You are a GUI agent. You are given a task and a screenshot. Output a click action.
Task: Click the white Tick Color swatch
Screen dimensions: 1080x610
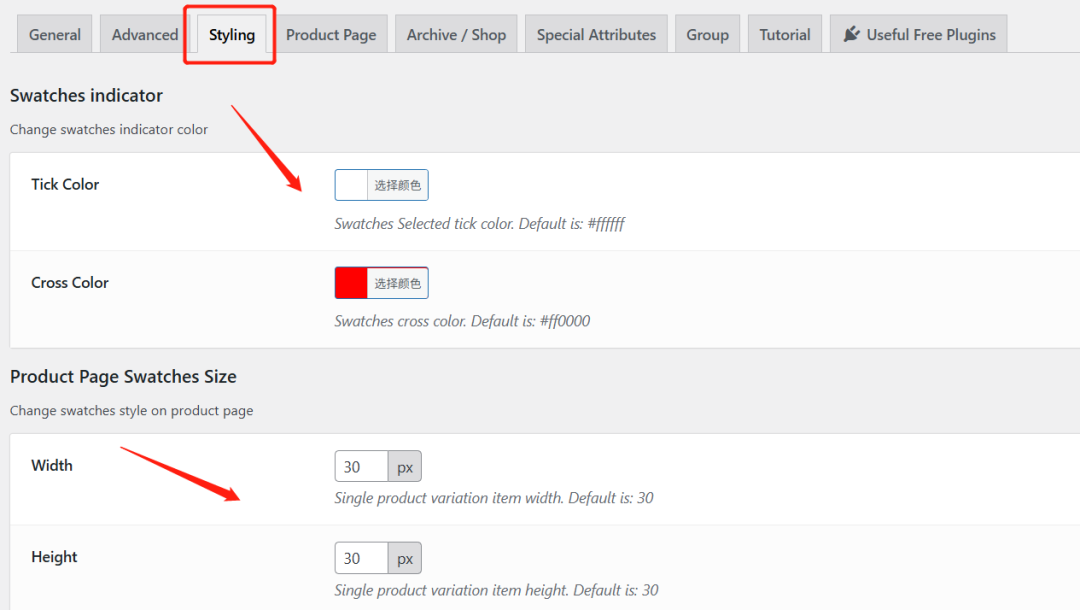[352, 185]
